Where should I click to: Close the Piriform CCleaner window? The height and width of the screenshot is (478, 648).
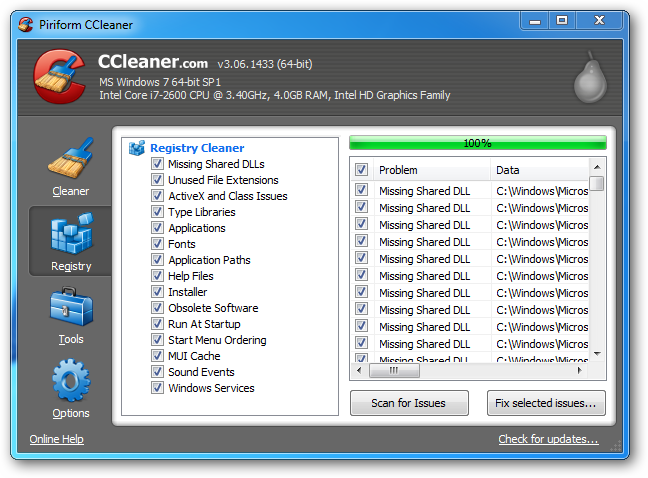coord(599,21)
